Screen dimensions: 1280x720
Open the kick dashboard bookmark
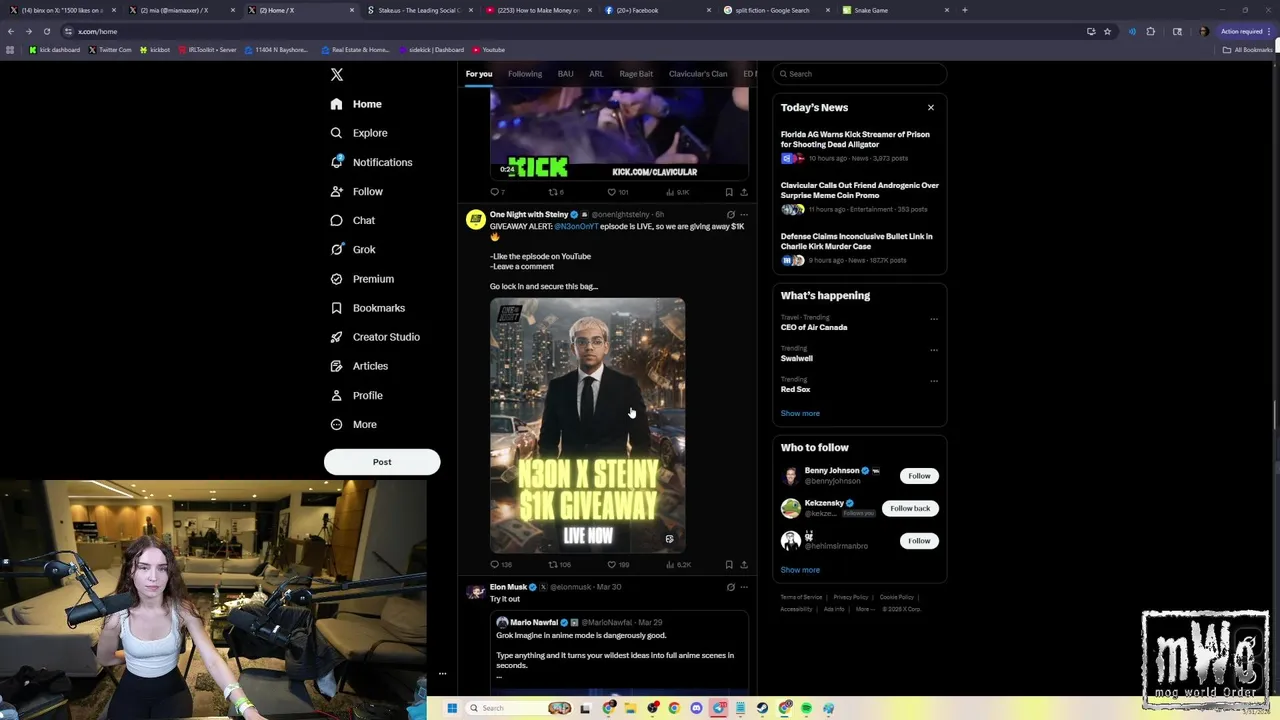54,50
